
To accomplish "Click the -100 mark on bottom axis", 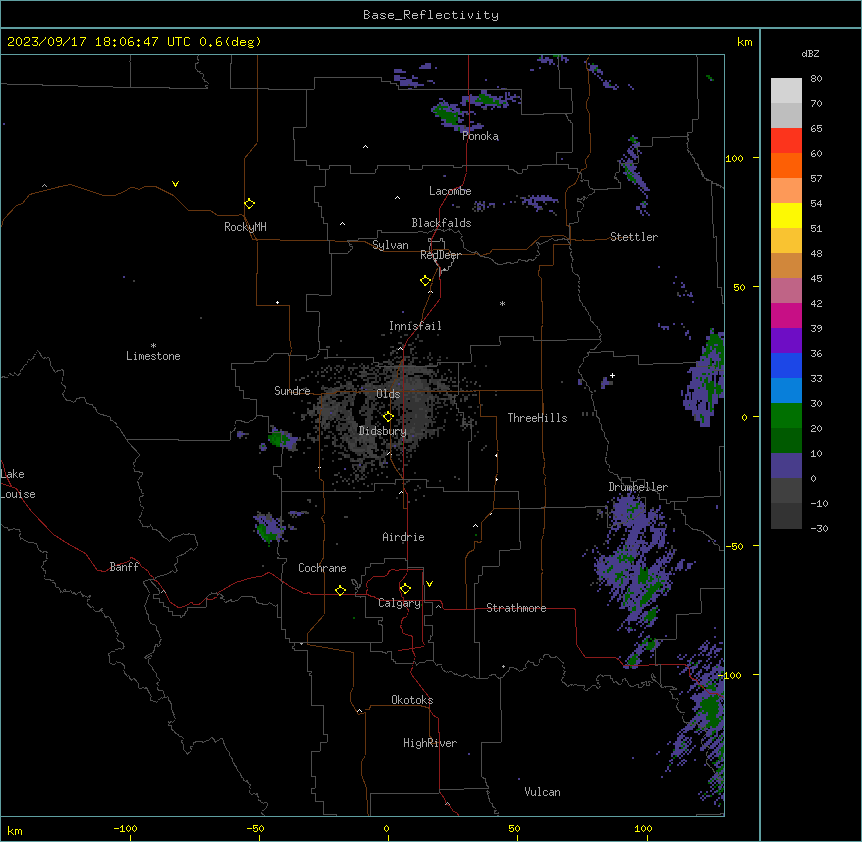I will click(x=125, y=828).
